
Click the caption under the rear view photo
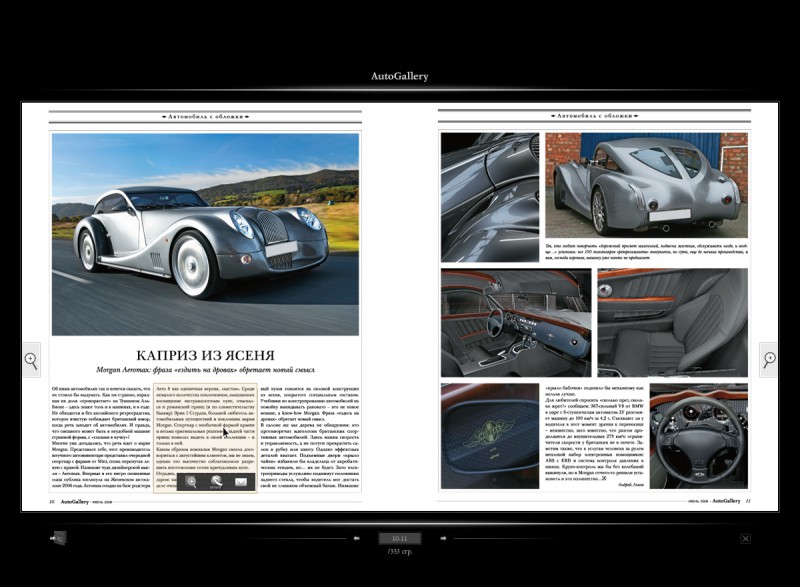646,251
